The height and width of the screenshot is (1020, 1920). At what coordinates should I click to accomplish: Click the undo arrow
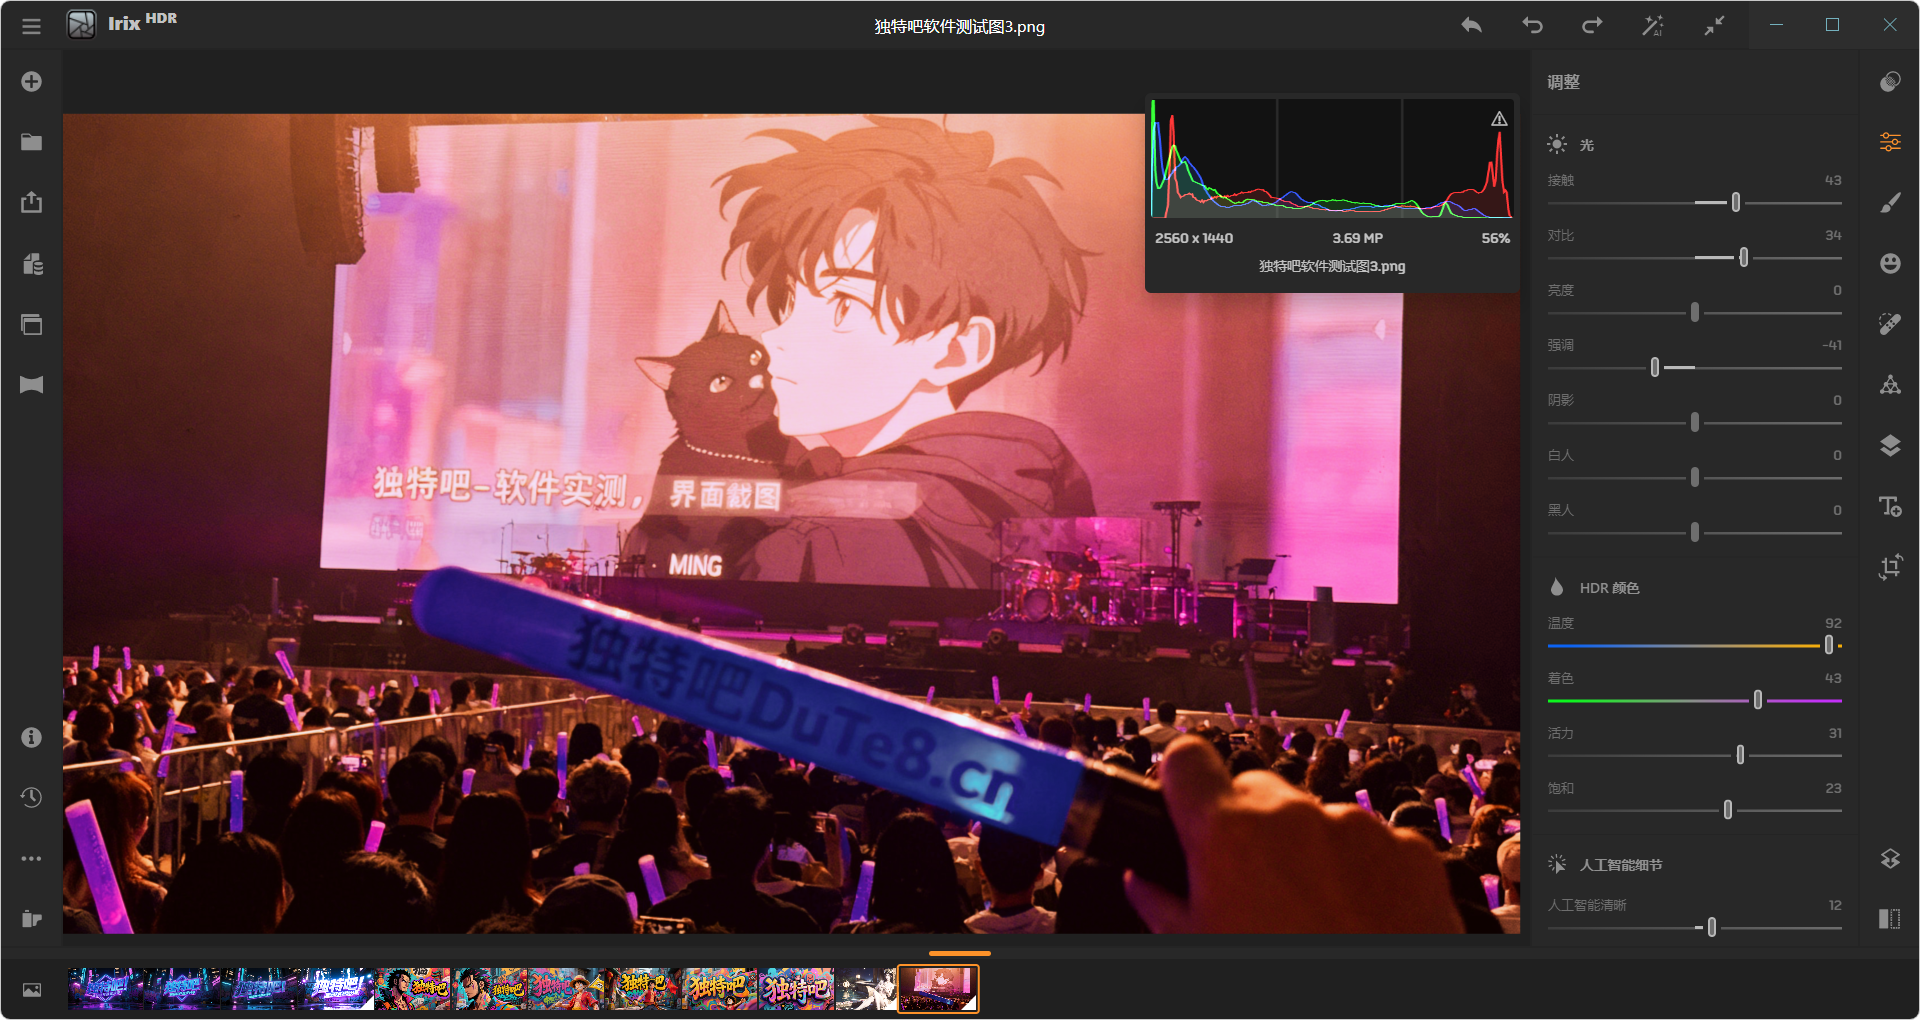point(1532,25)
